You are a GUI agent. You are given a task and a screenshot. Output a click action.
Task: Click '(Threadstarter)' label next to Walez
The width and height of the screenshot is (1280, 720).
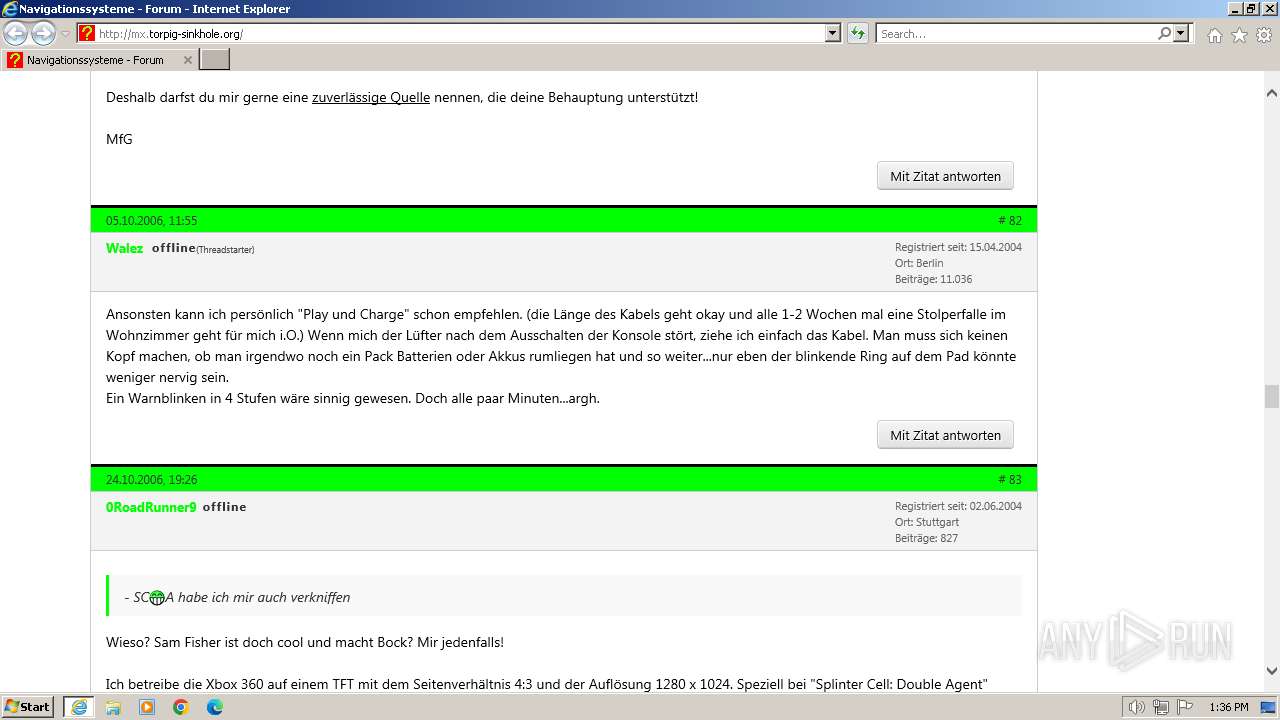click(225, 250)
